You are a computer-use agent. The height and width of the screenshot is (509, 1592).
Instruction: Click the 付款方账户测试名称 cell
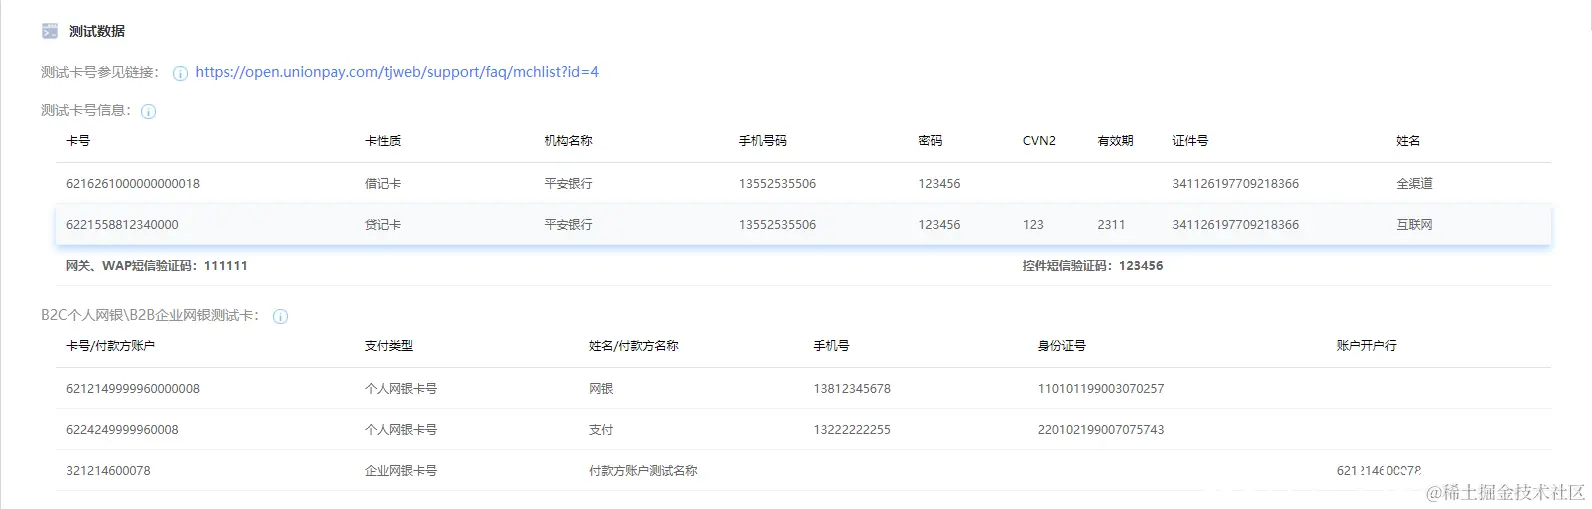click(643, 471)
